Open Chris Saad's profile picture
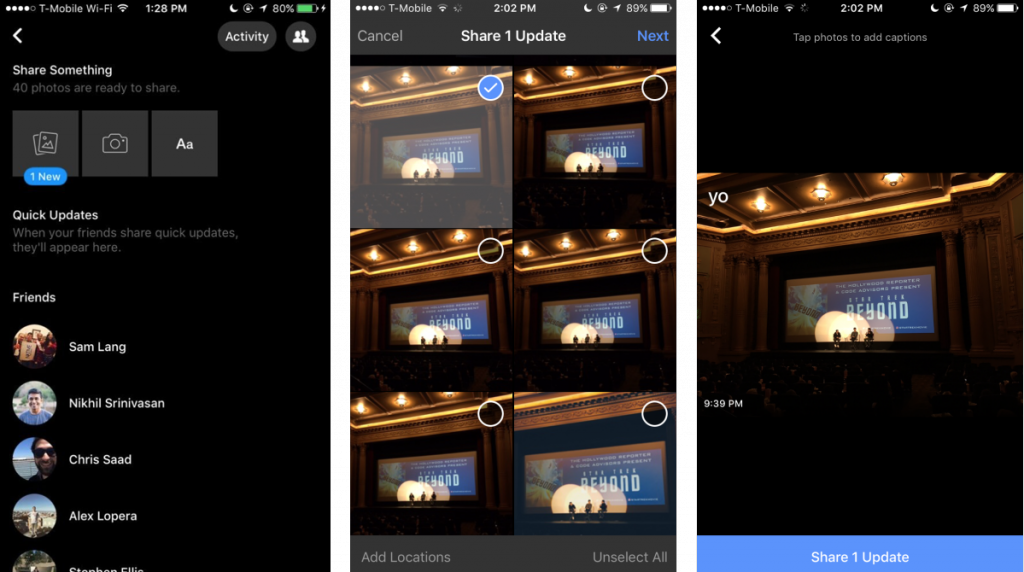1024x572 pixels. point(34,459)
